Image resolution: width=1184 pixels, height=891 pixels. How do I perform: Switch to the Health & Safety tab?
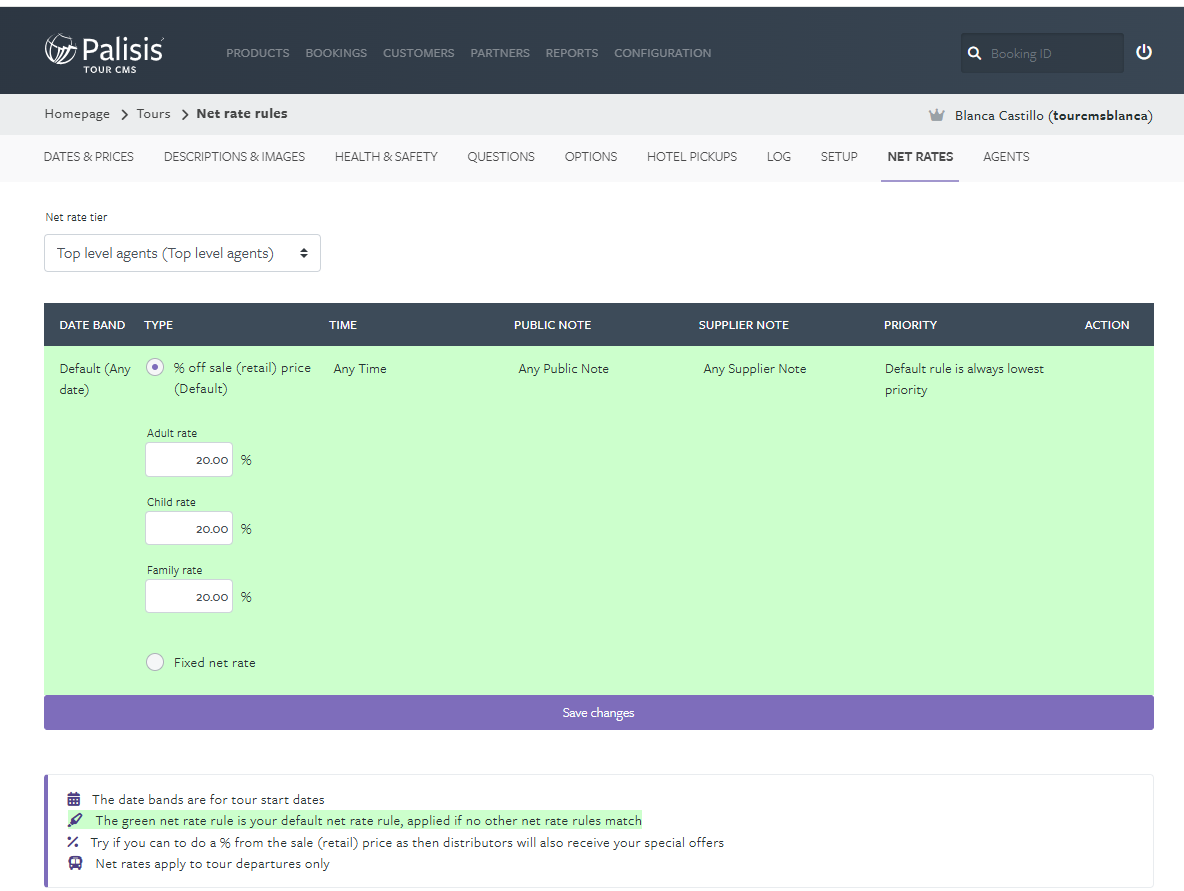click(x=386, y=157)
